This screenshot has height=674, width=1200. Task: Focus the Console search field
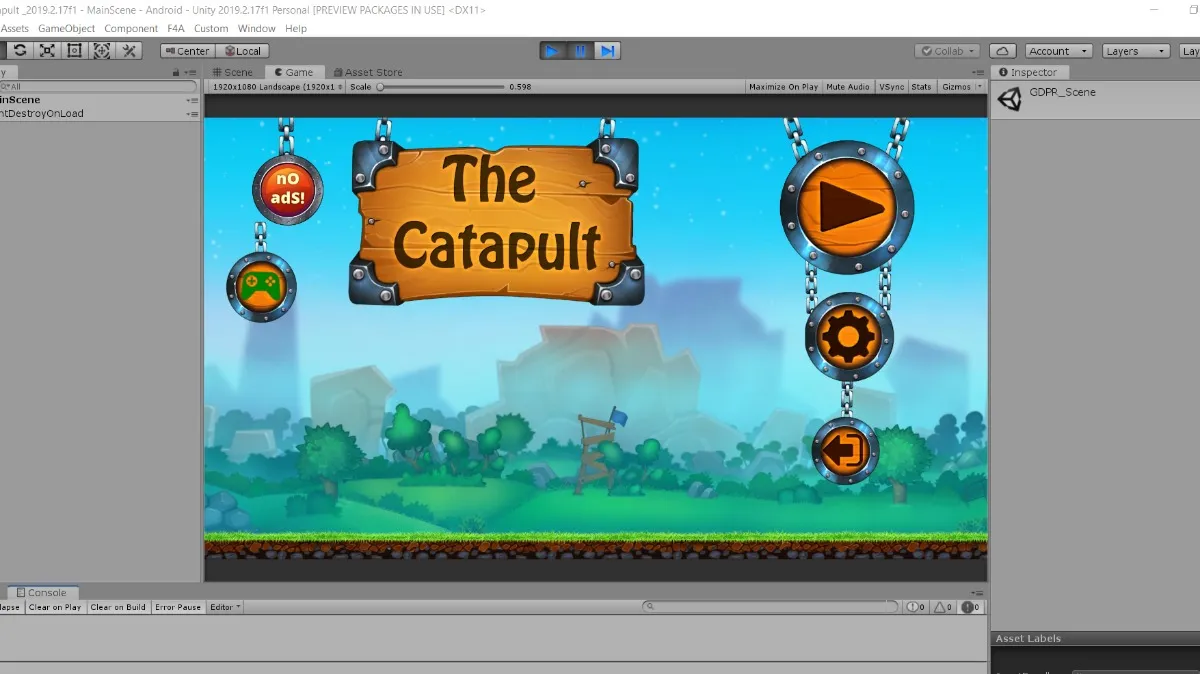click(772, 607)
